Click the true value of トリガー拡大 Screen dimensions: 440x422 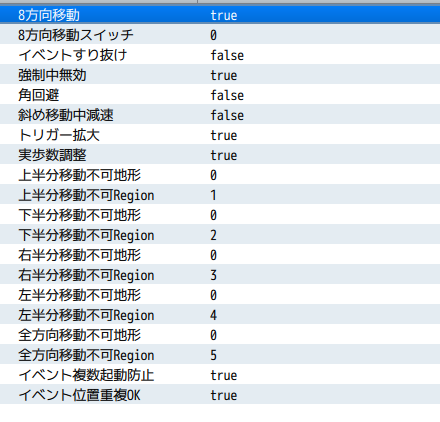[x=224, y=135]
